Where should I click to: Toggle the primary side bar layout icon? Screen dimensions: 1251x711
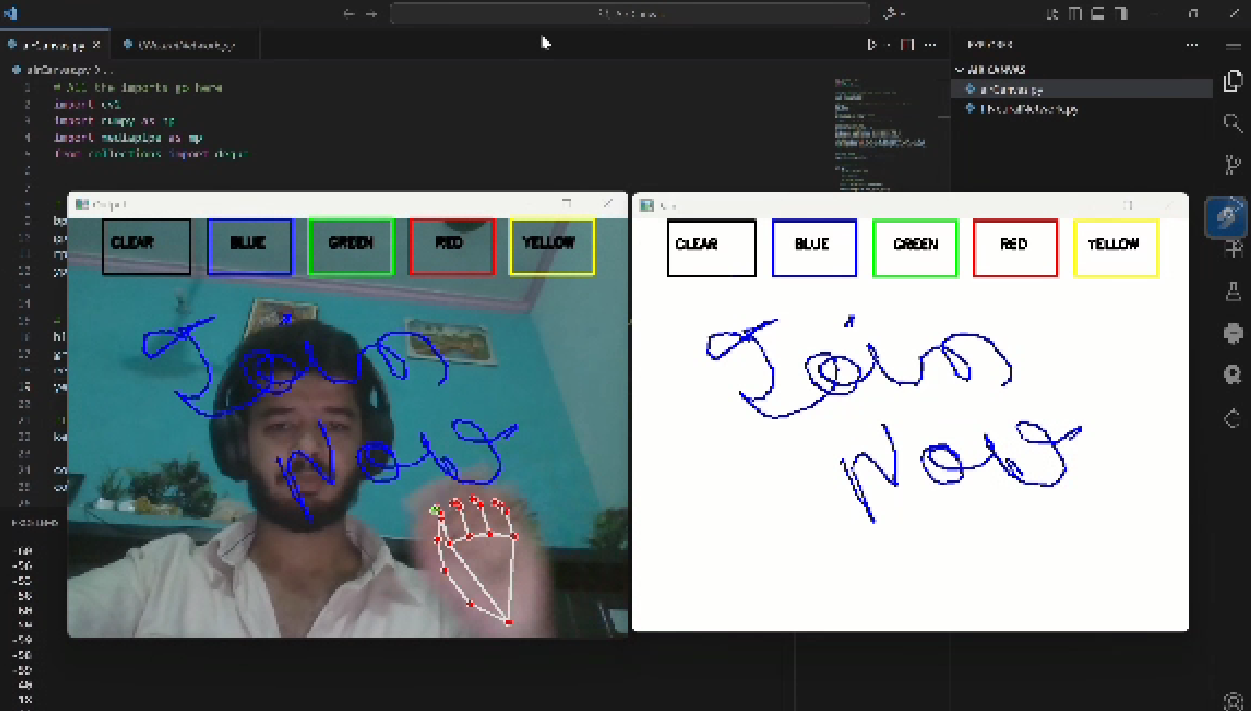coord(1075,14)
